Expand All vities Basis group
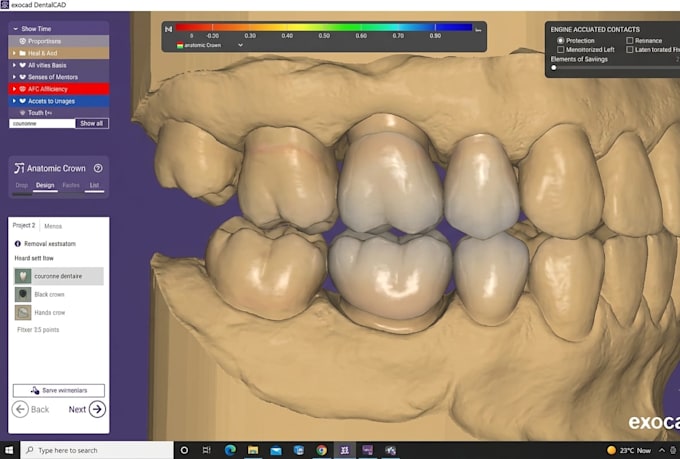This screenshot has width=680, height=459. (x=14, y=65)
